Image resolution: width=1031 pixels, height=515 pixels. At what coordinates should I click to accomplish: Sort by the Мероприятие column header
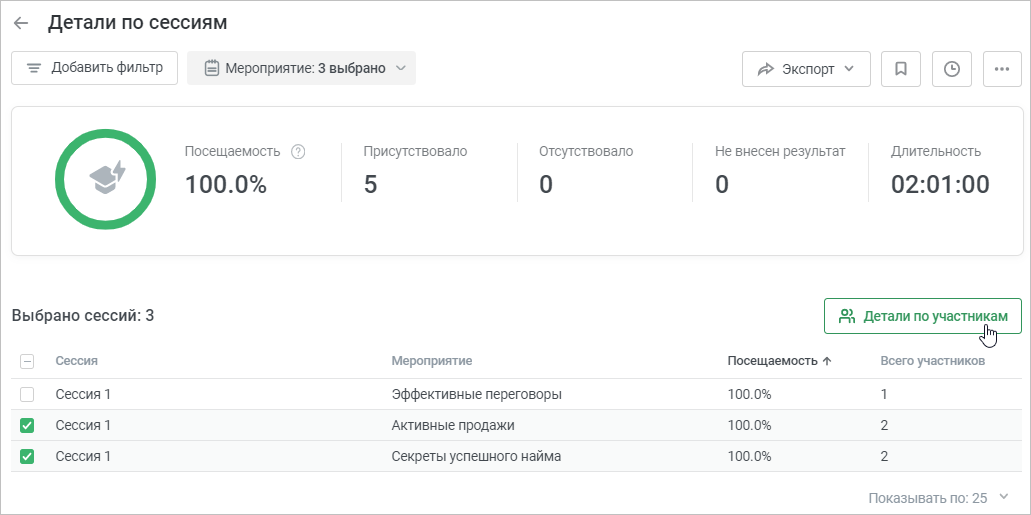[x=432, y=361]
